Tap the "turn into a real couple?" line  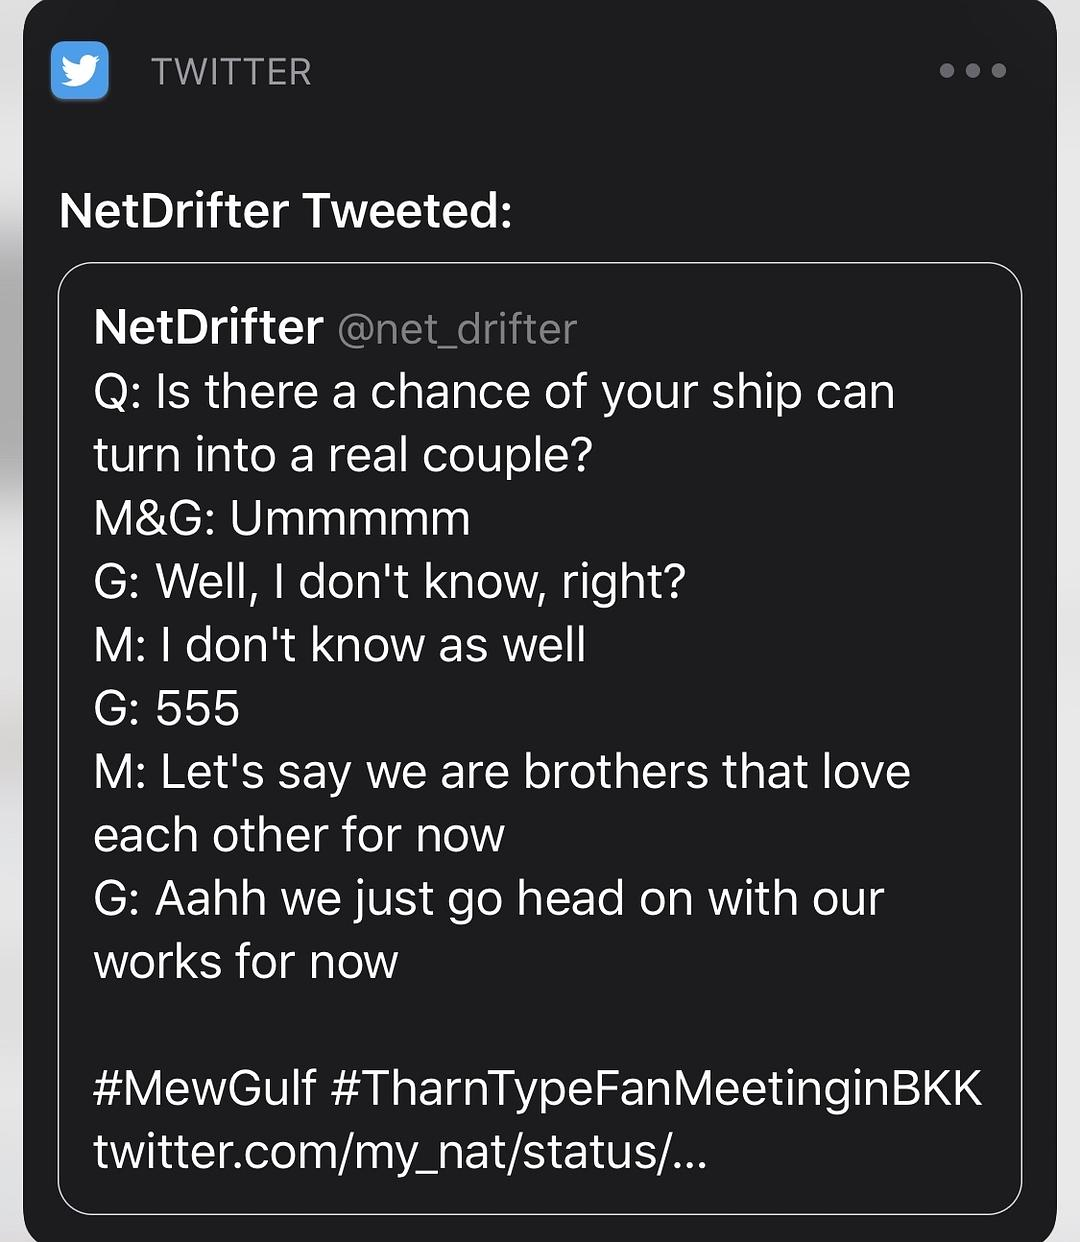[343, 455]
